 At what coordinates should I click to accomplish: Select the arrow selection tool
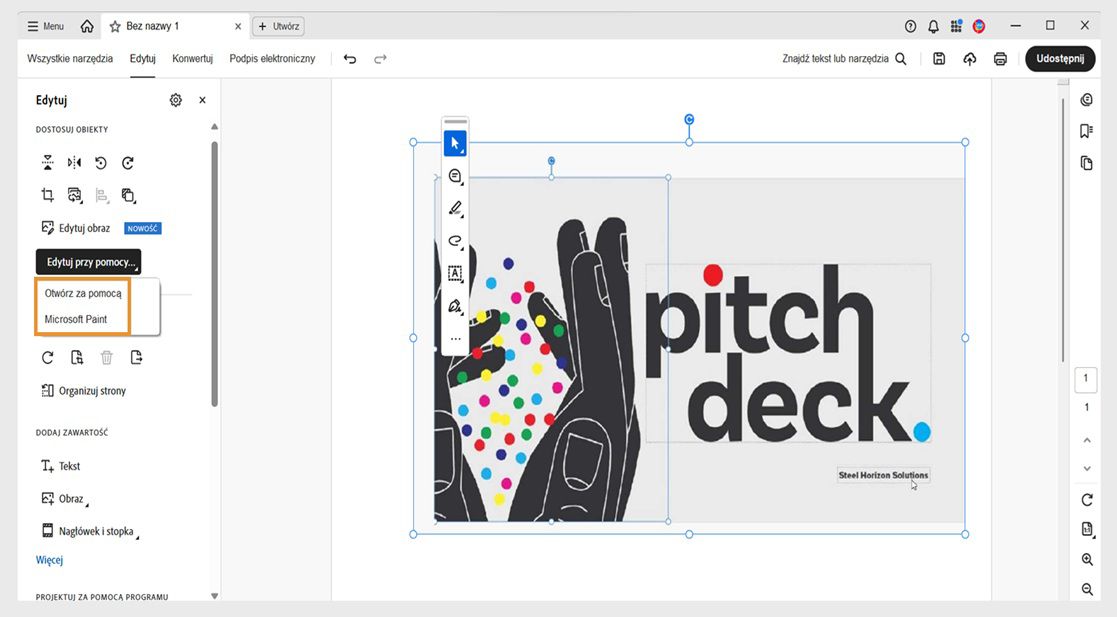click(x=455, y=143)
